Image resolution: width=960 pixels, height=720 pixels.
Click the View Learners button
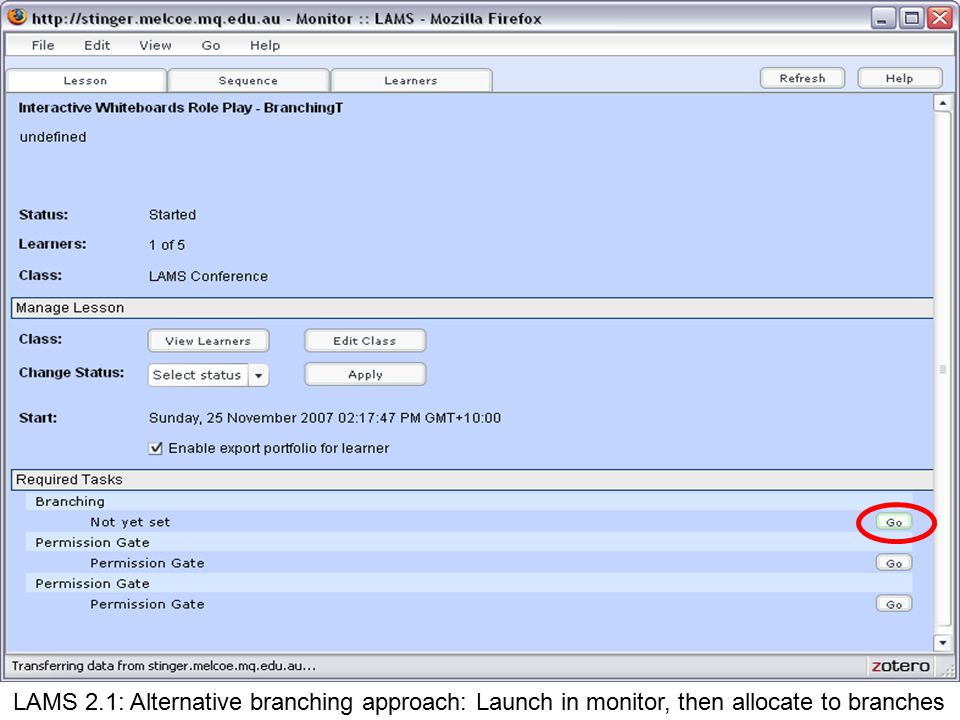click(x=208, y=341)
